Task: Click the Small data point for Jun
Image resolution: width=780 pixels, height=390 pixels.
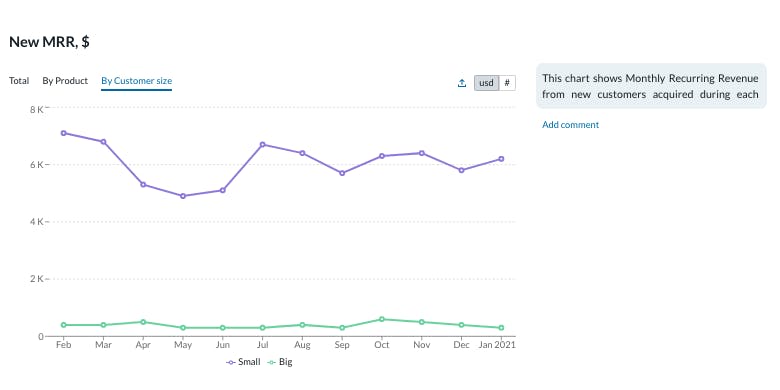Action: 223,191
